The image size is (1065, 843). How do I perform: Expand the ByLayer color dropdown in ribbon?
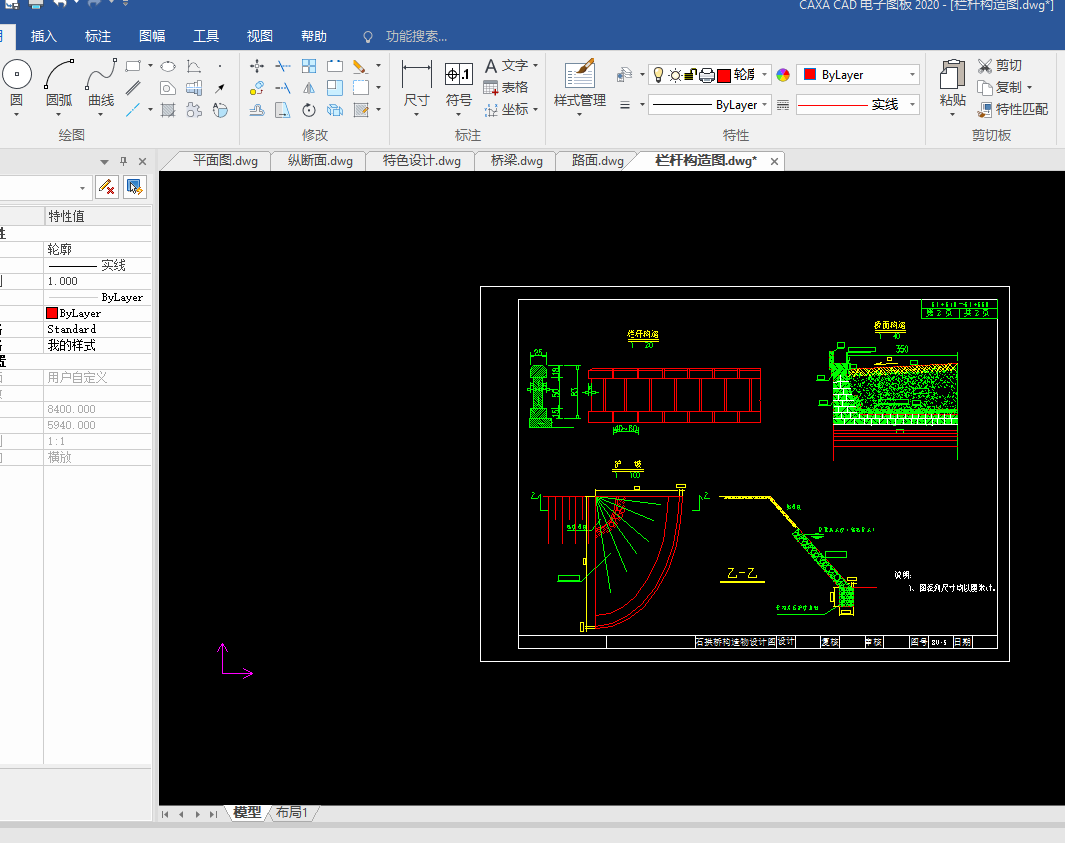913,75
